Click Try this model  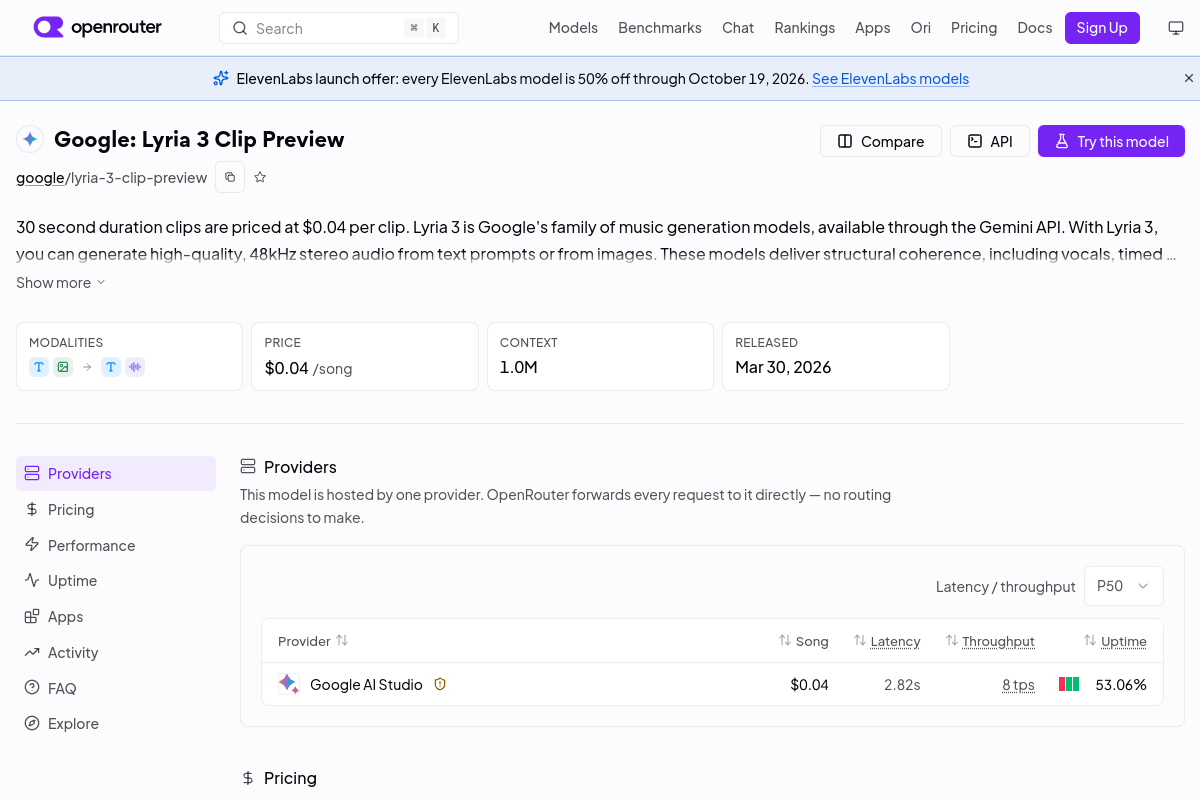pyautogui.click(x=1111, y=141)
